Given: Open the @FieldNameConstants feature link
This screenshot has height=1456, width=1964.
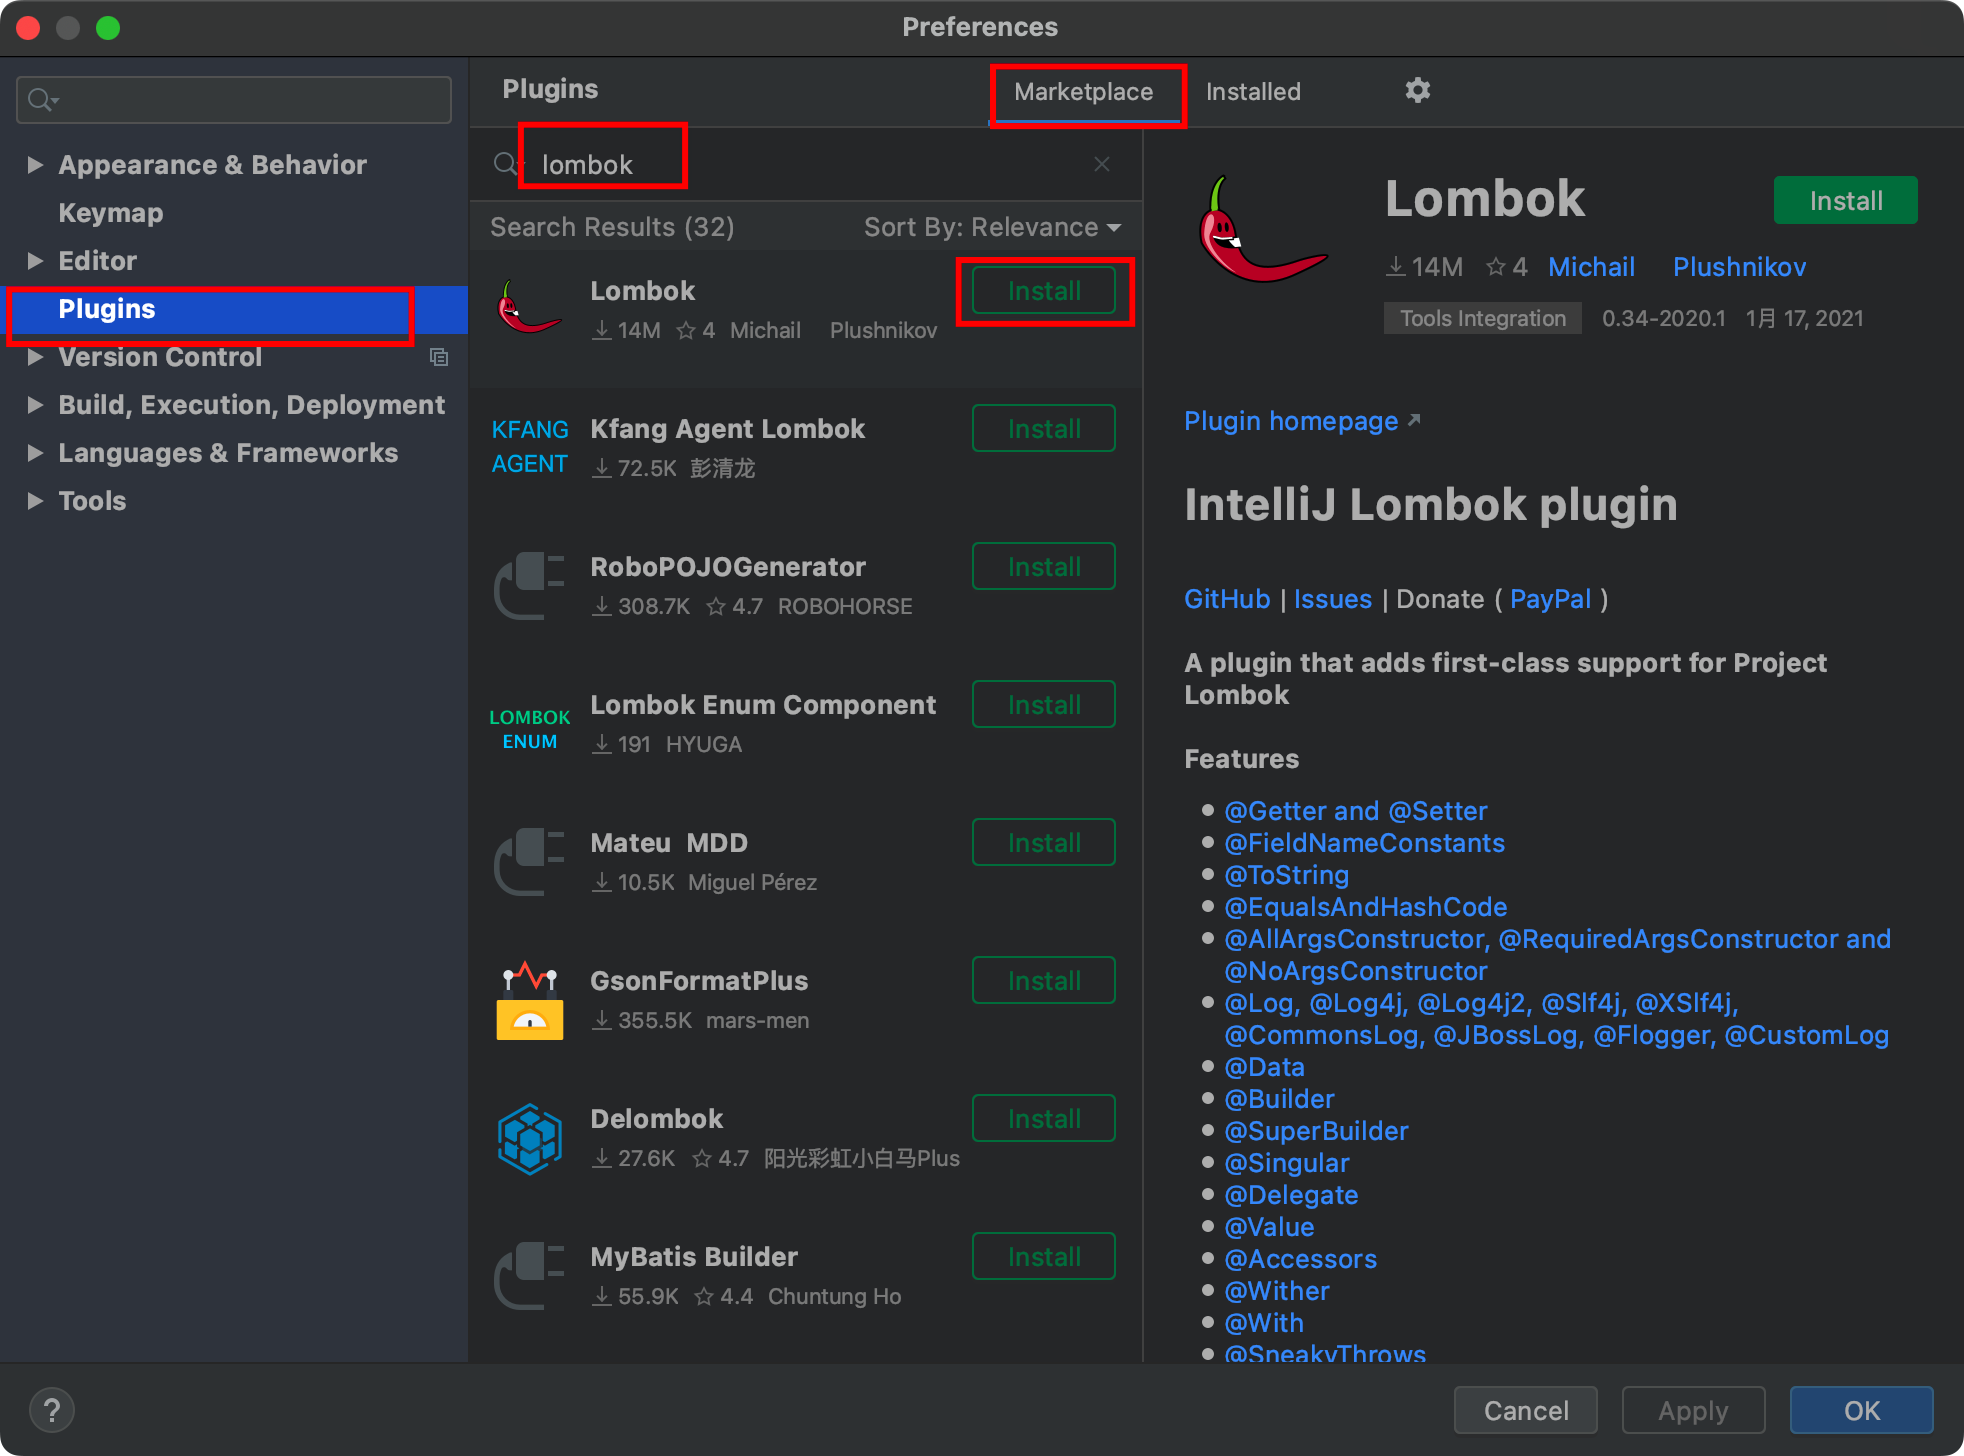Looking at the screenshot, I should tap(1364, 843).
